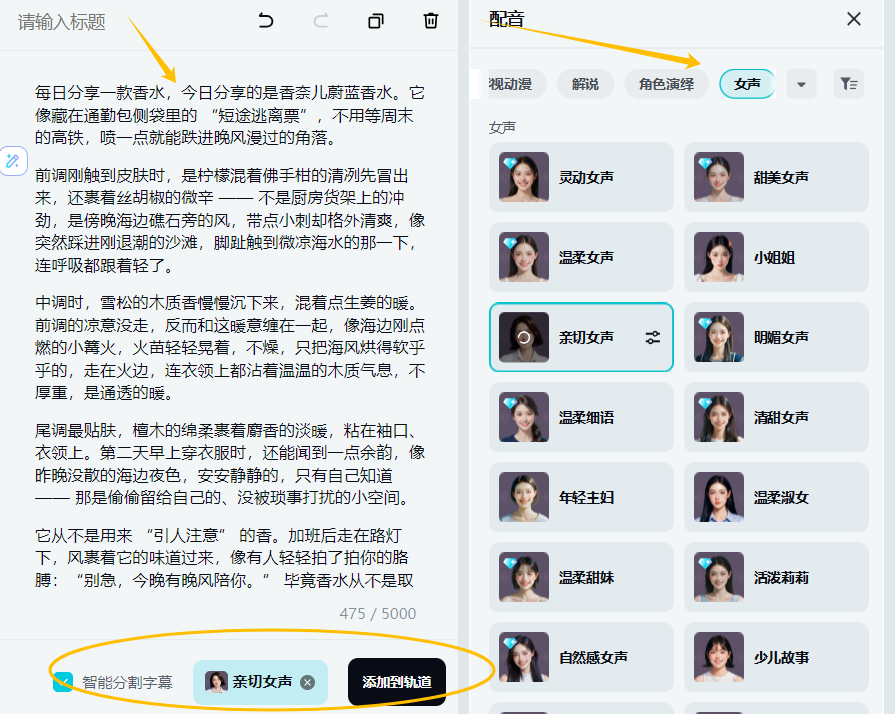Expand more voice categories dropdown
Image resolution: width=895 pixels, height=714 pixels.
[x=801, y=84]
